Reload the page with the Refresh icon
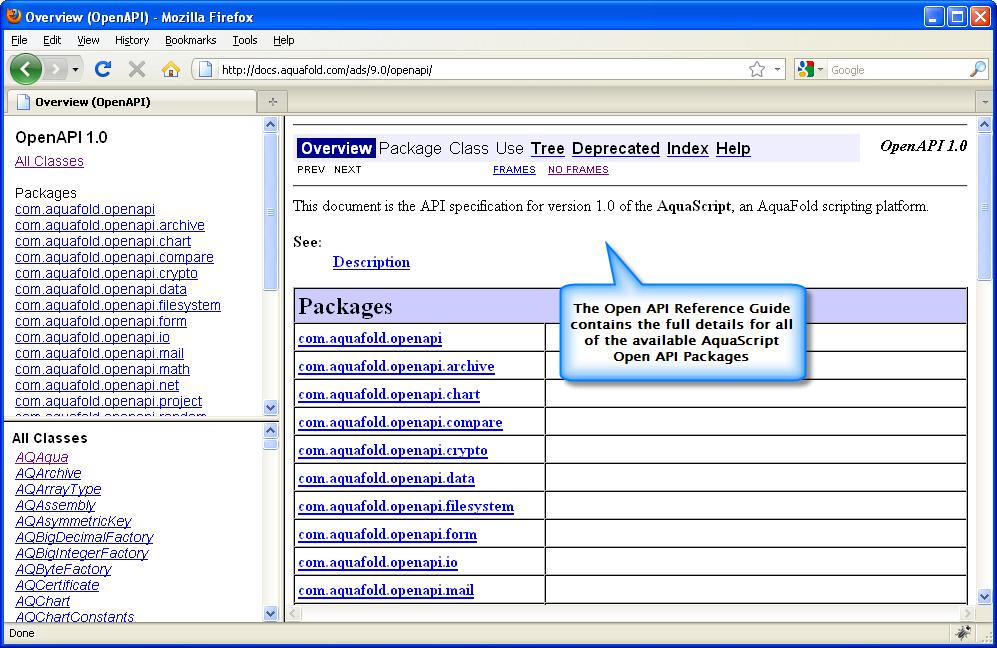Image resolution: width=997 pixels, height=648 pixels. point(103,69)
